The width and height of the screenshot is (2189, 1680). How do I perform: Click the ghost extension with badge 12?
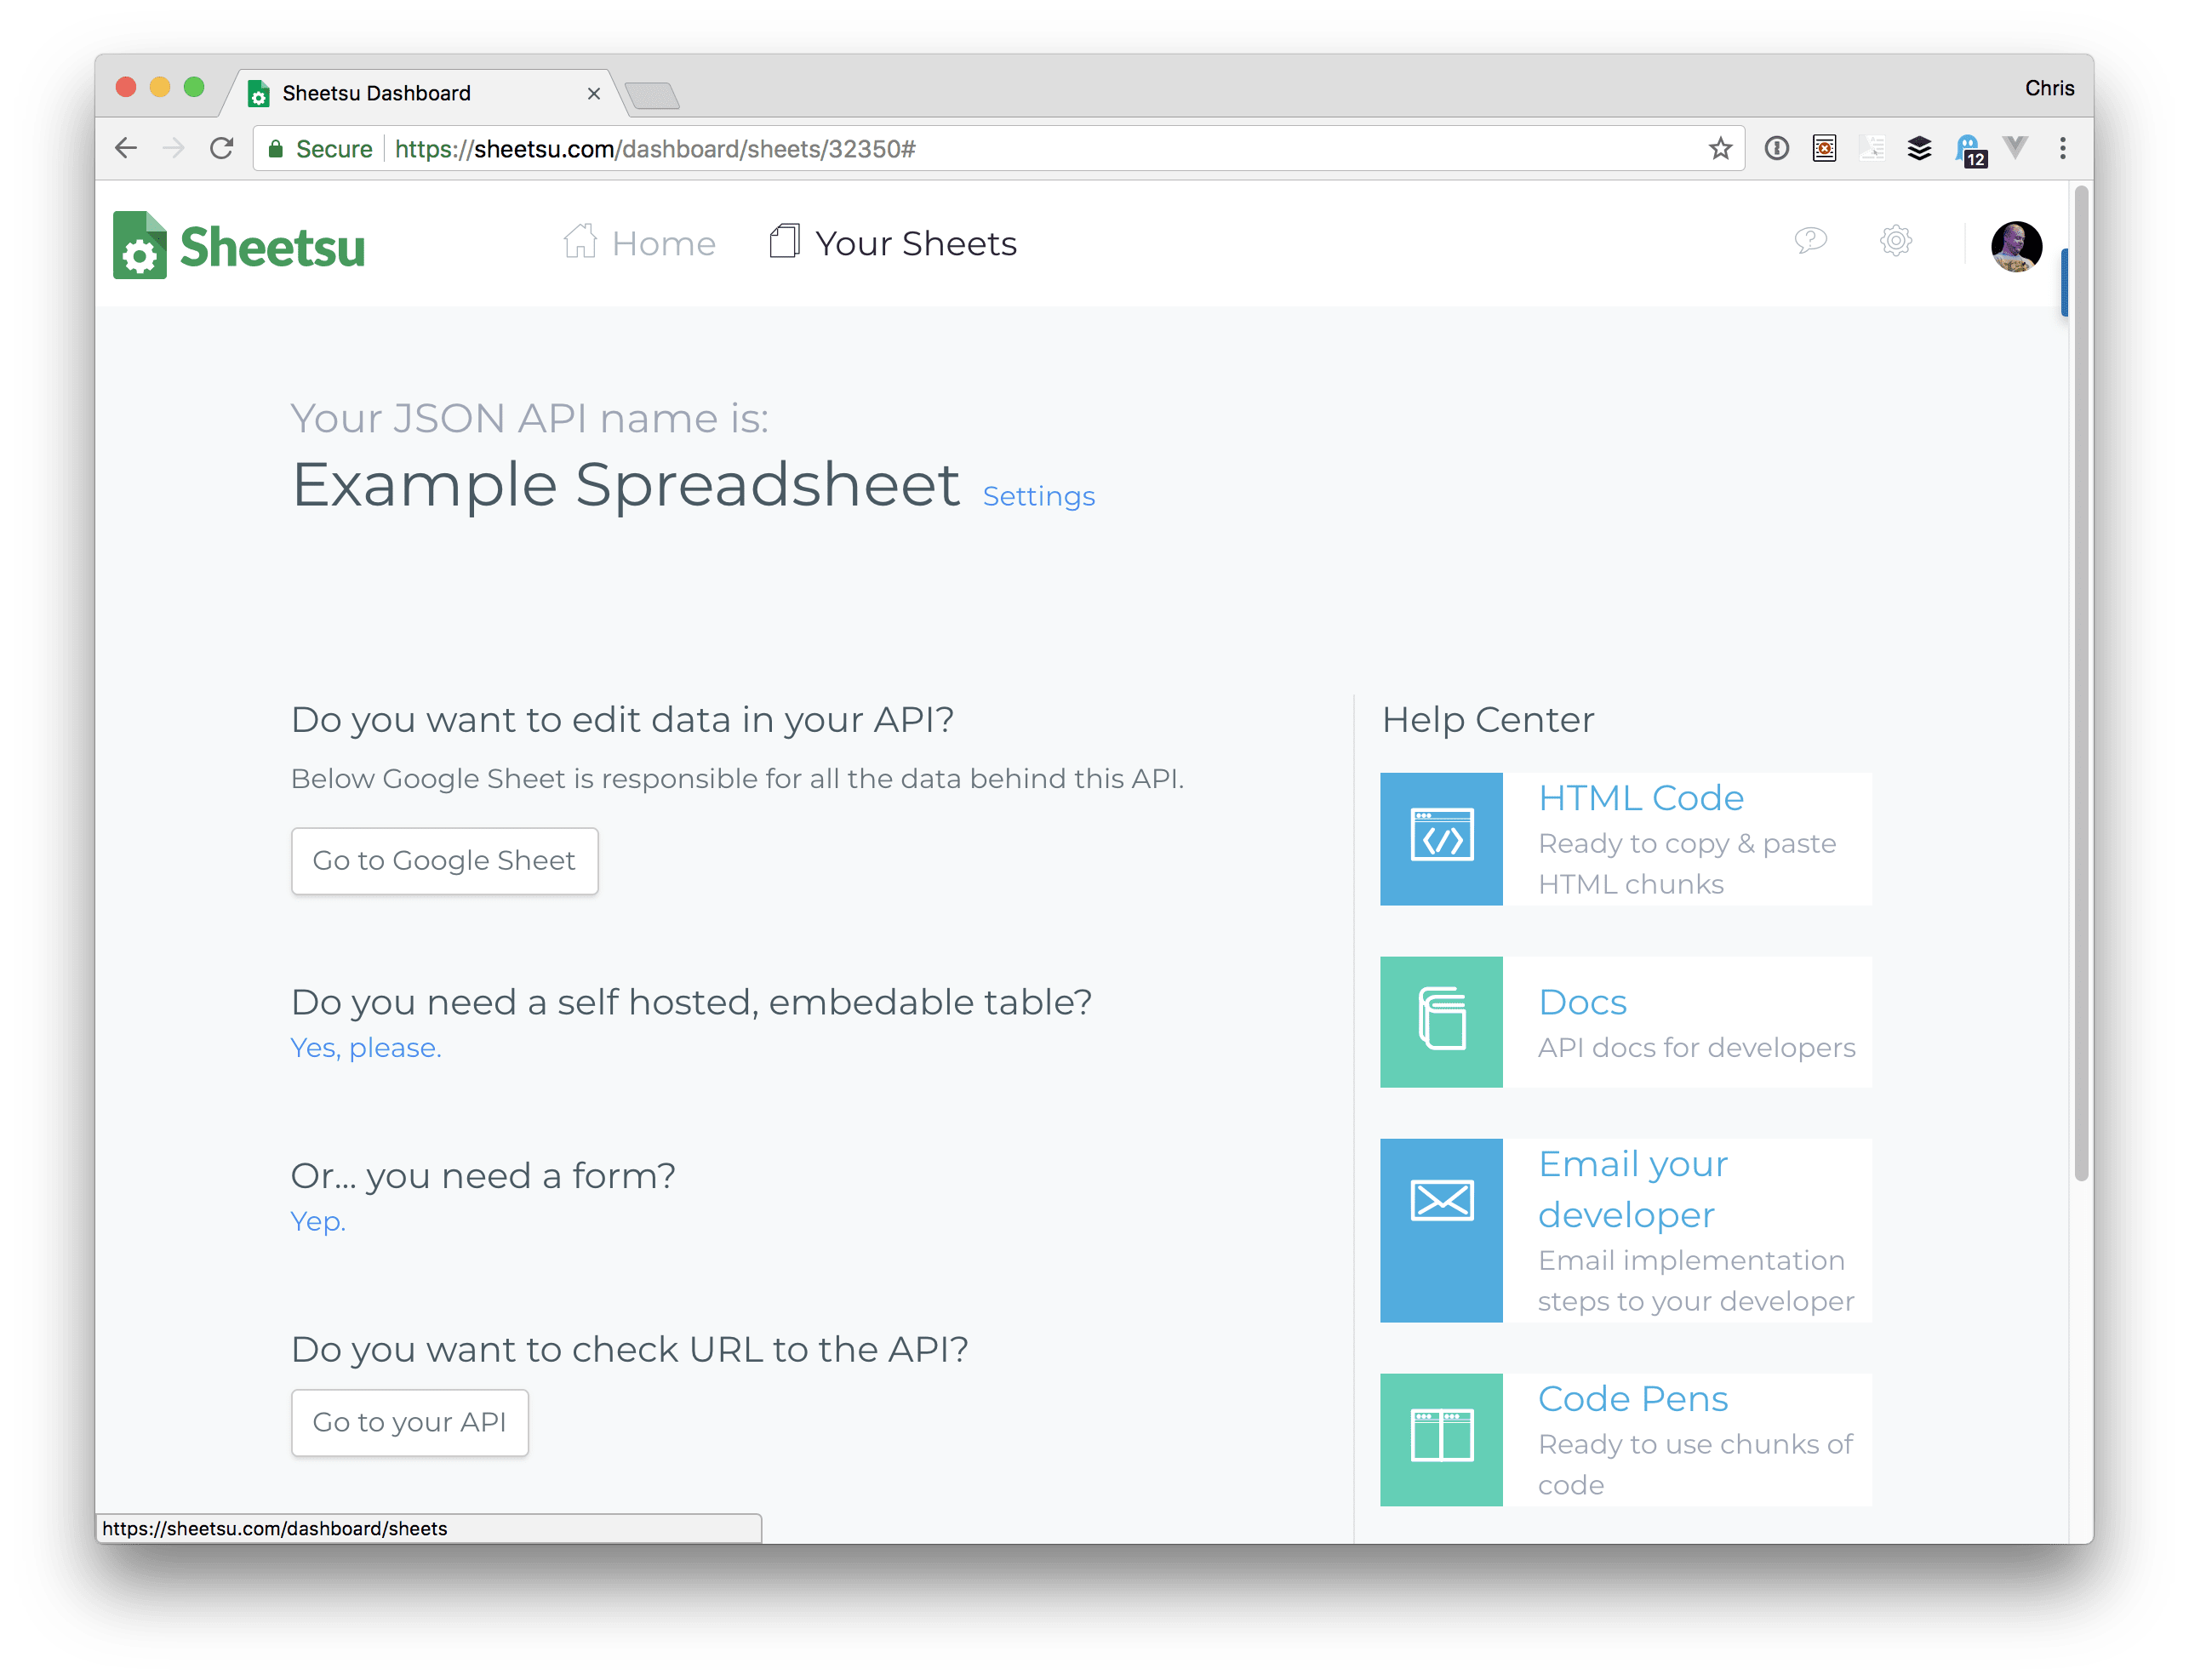1969,150
